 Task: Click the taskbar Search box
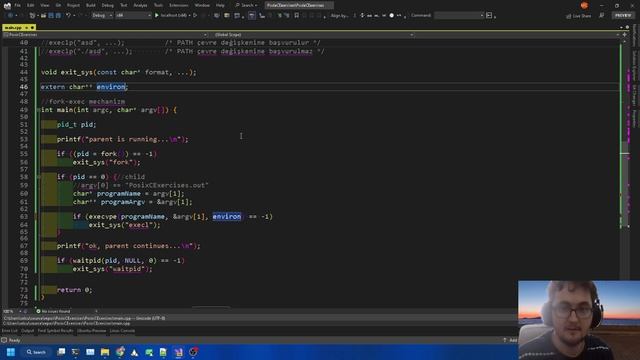pyautogui.click(x=36, y=352)
